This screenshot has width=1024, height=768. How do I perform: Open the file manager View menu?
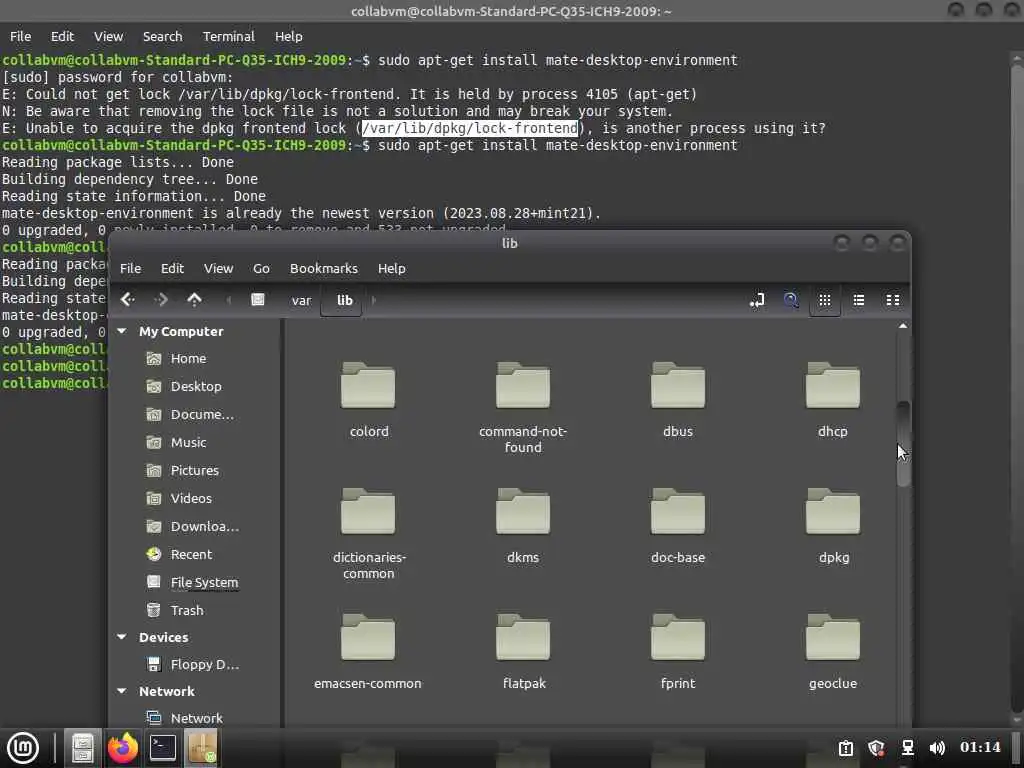(x=218, y=268)
